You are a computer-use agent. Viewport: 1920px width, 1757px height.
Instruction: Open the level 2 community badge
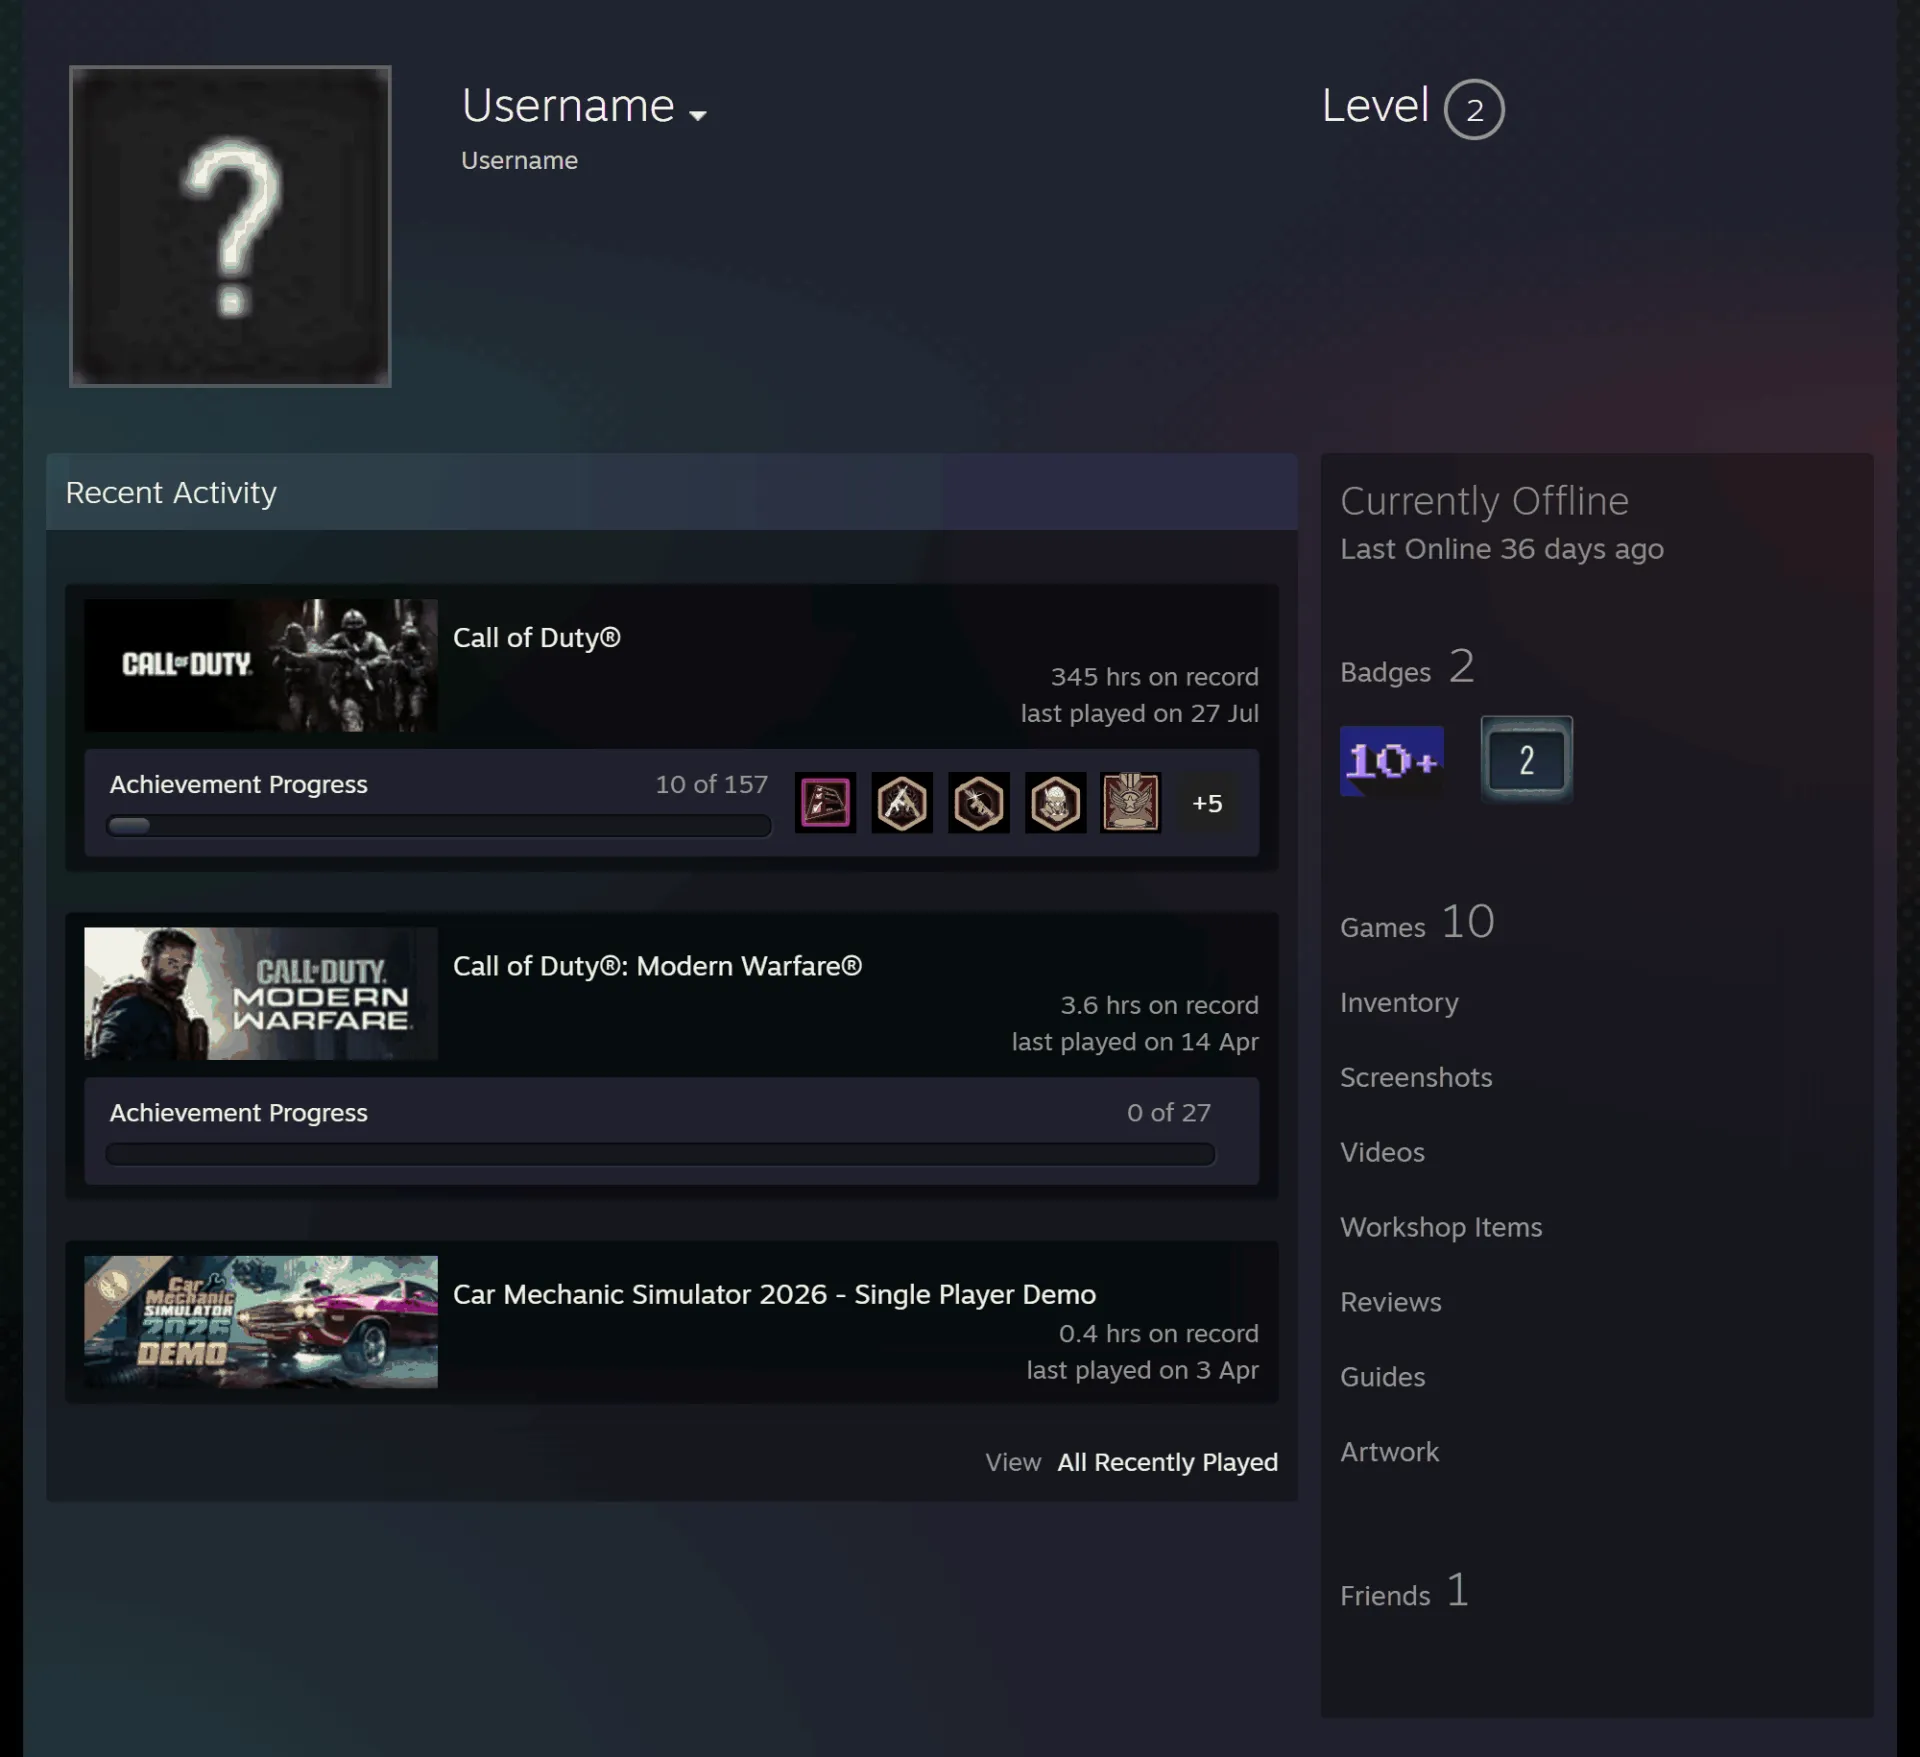click(x=1526, y=760)
